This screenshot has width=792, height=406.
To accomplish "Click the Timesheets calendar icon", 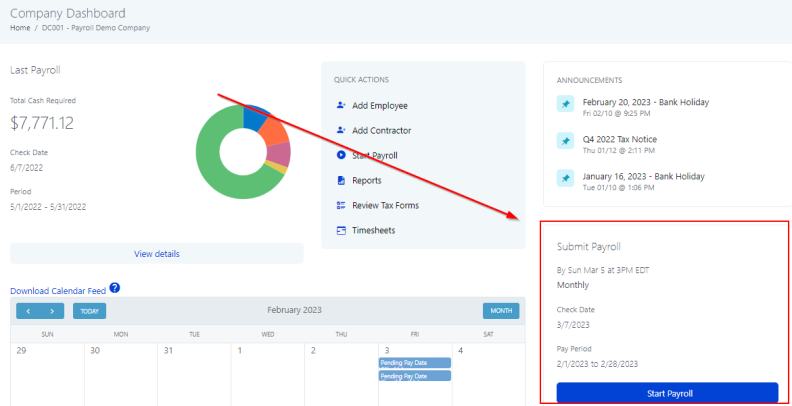I will (341, 230).
